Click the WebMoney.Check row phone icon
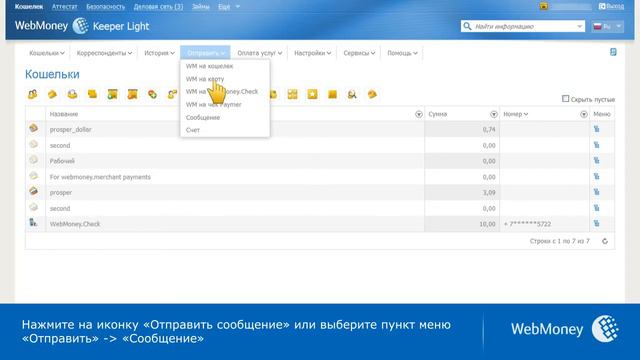 (x=33, y=223)
